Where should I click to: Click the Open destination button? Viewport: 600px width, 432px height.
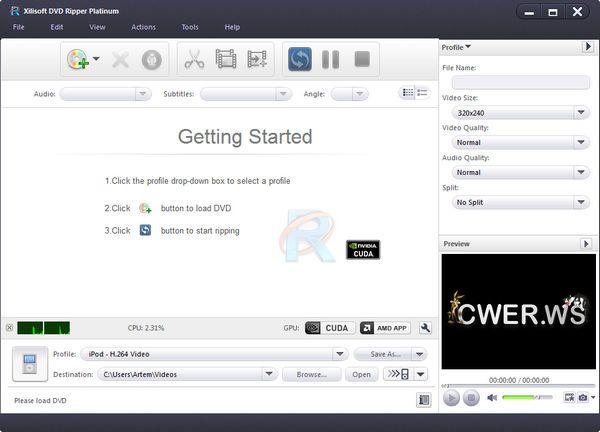tap(361, 375)
